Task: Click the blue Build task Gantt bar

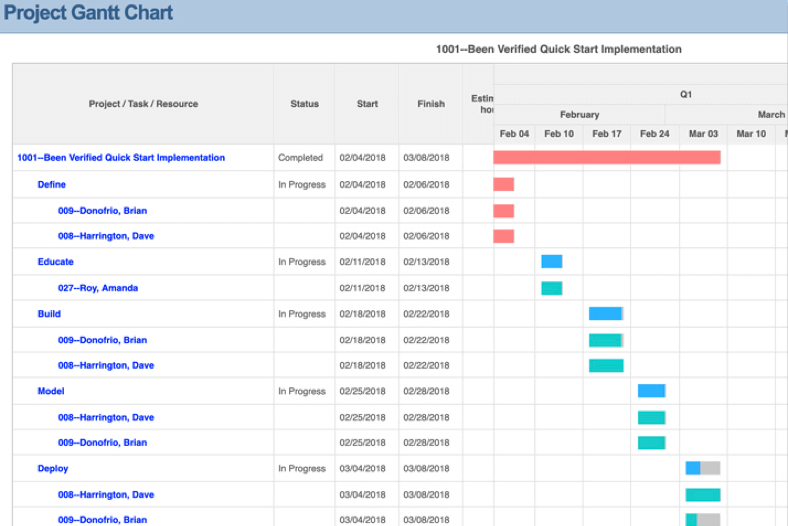Action: (x=606, y=313)
